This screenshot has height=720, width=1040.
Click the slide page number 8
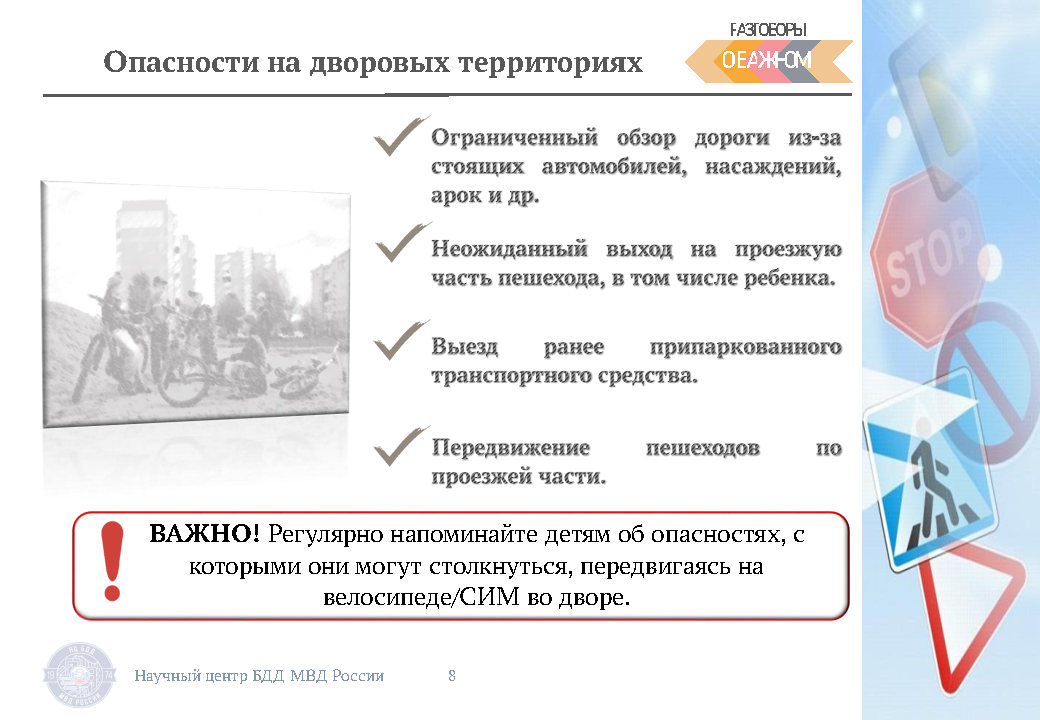click(452, 676)
